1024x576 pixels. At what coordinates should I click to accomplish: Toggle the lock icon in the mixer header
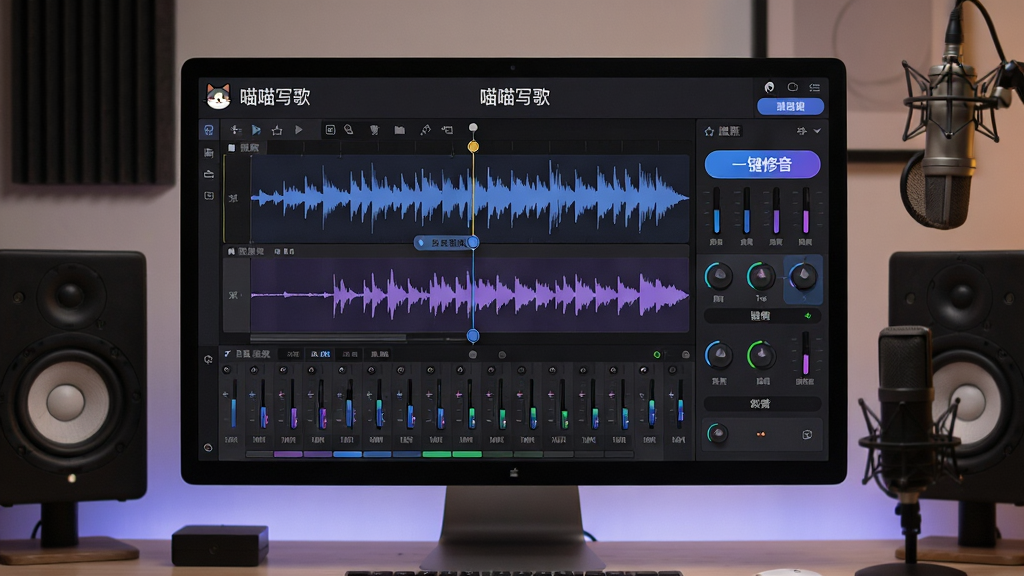coord(686,355)
